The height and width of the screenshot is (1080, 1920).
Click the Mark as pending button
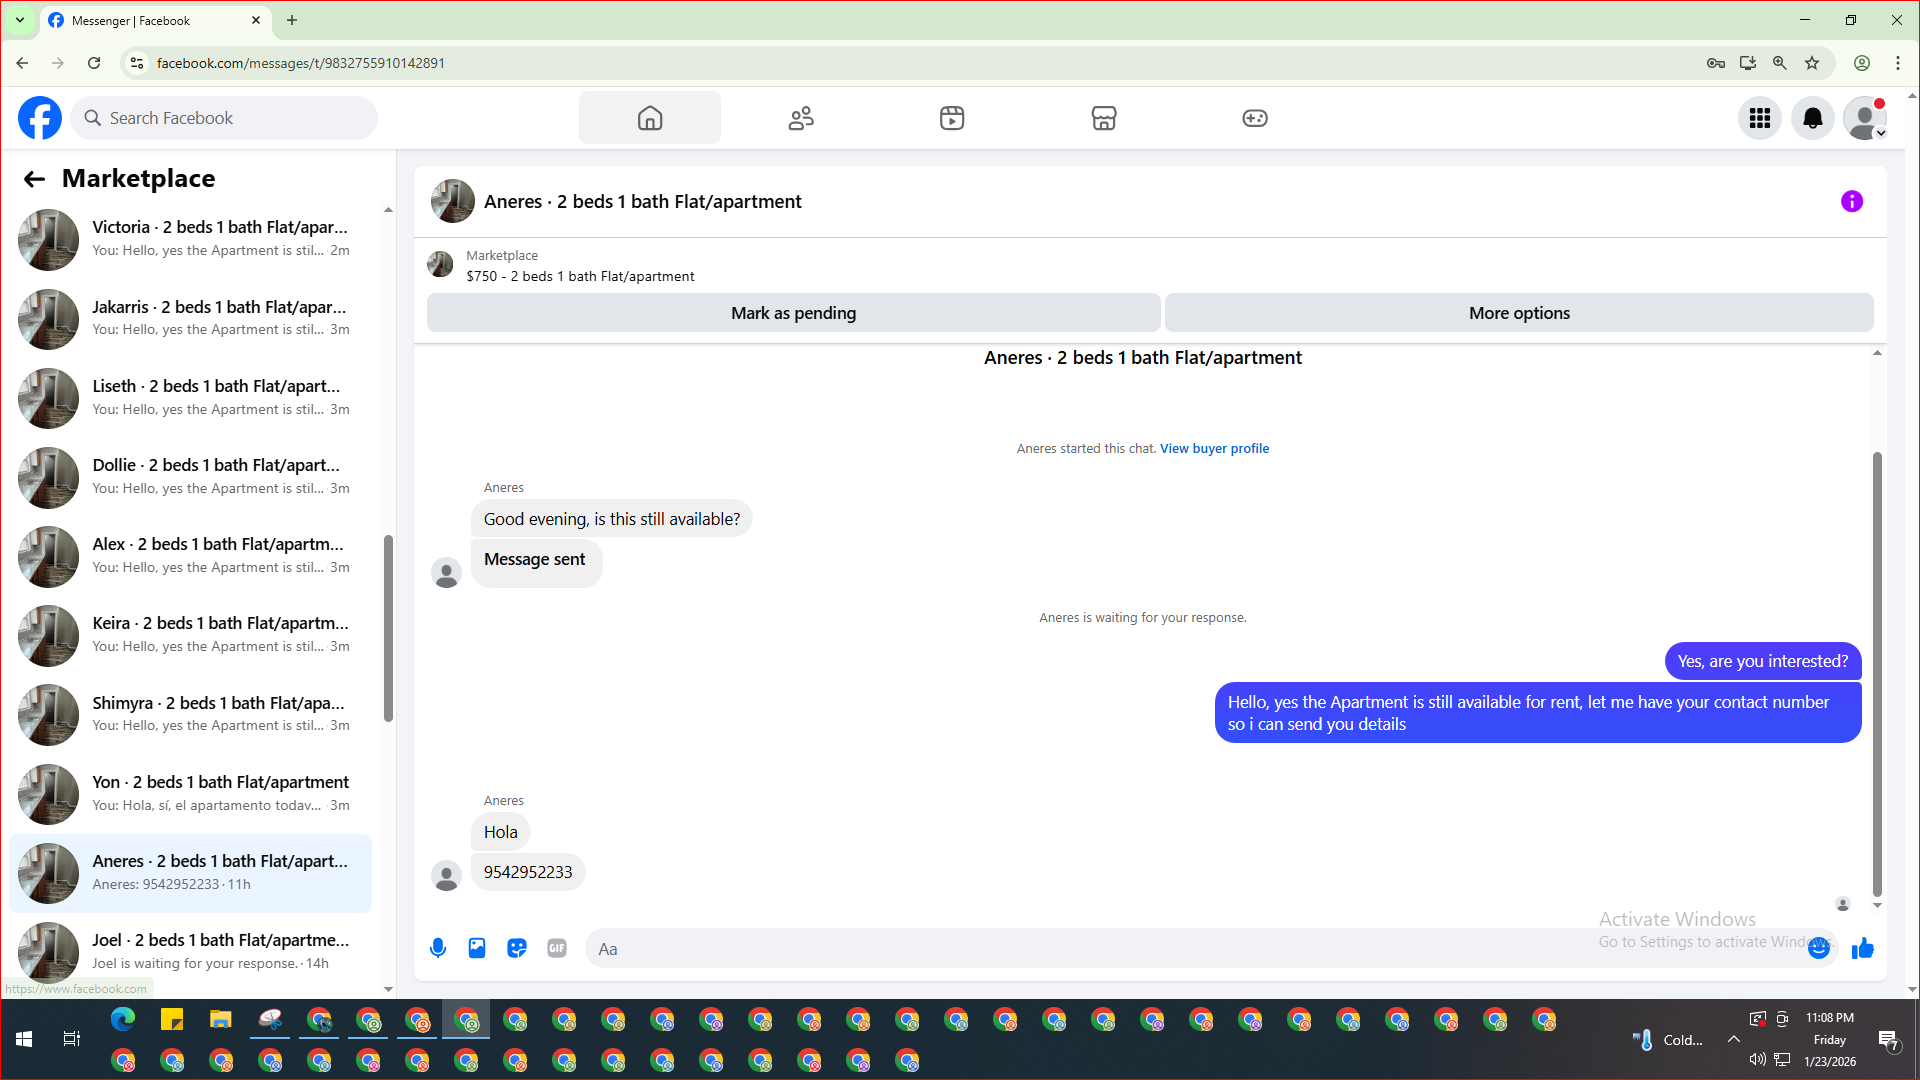click(x=793, y=313)
